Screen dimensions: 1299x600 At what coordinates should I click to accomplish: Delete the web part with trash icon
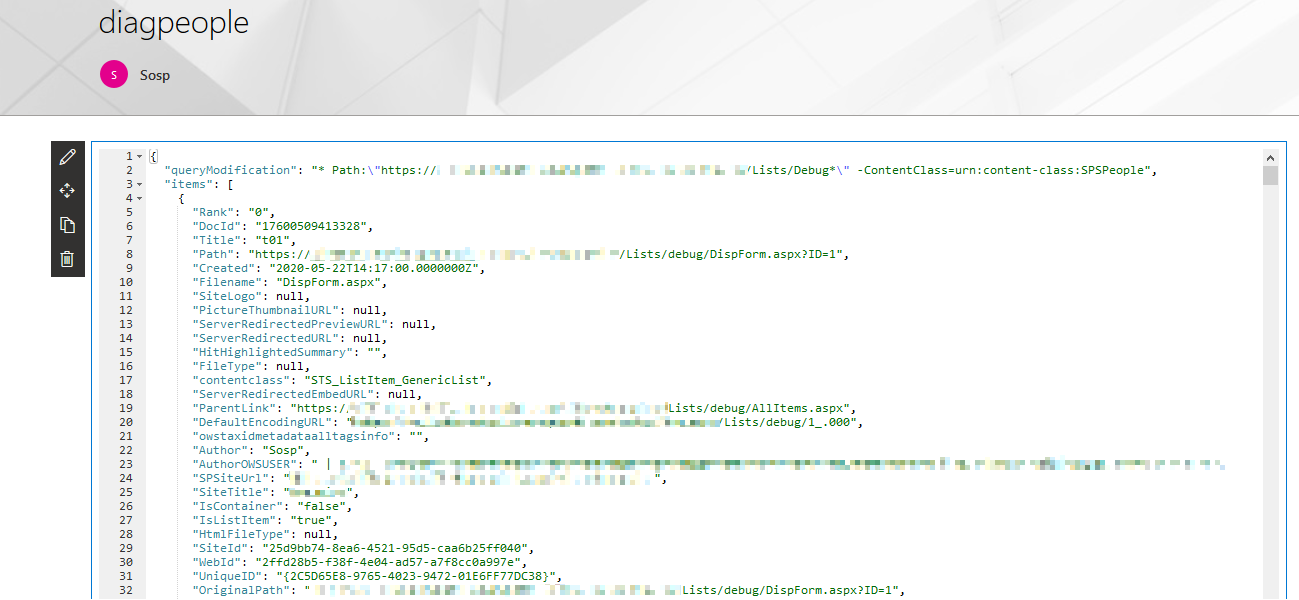point(68,259)
